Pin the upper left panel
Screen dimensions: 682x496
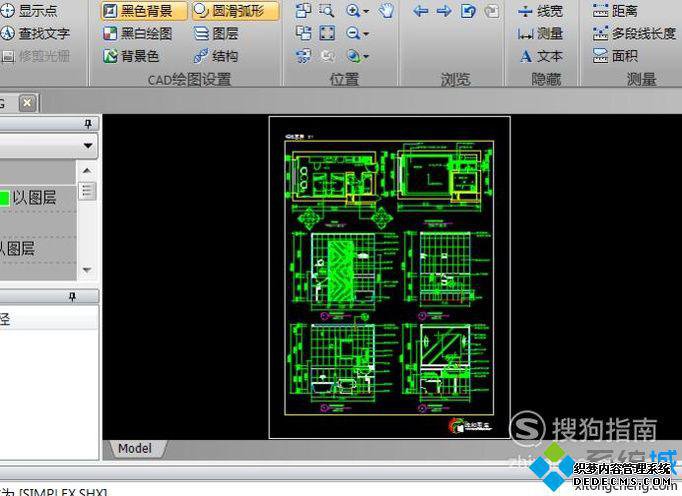click(x=88, y=124)
